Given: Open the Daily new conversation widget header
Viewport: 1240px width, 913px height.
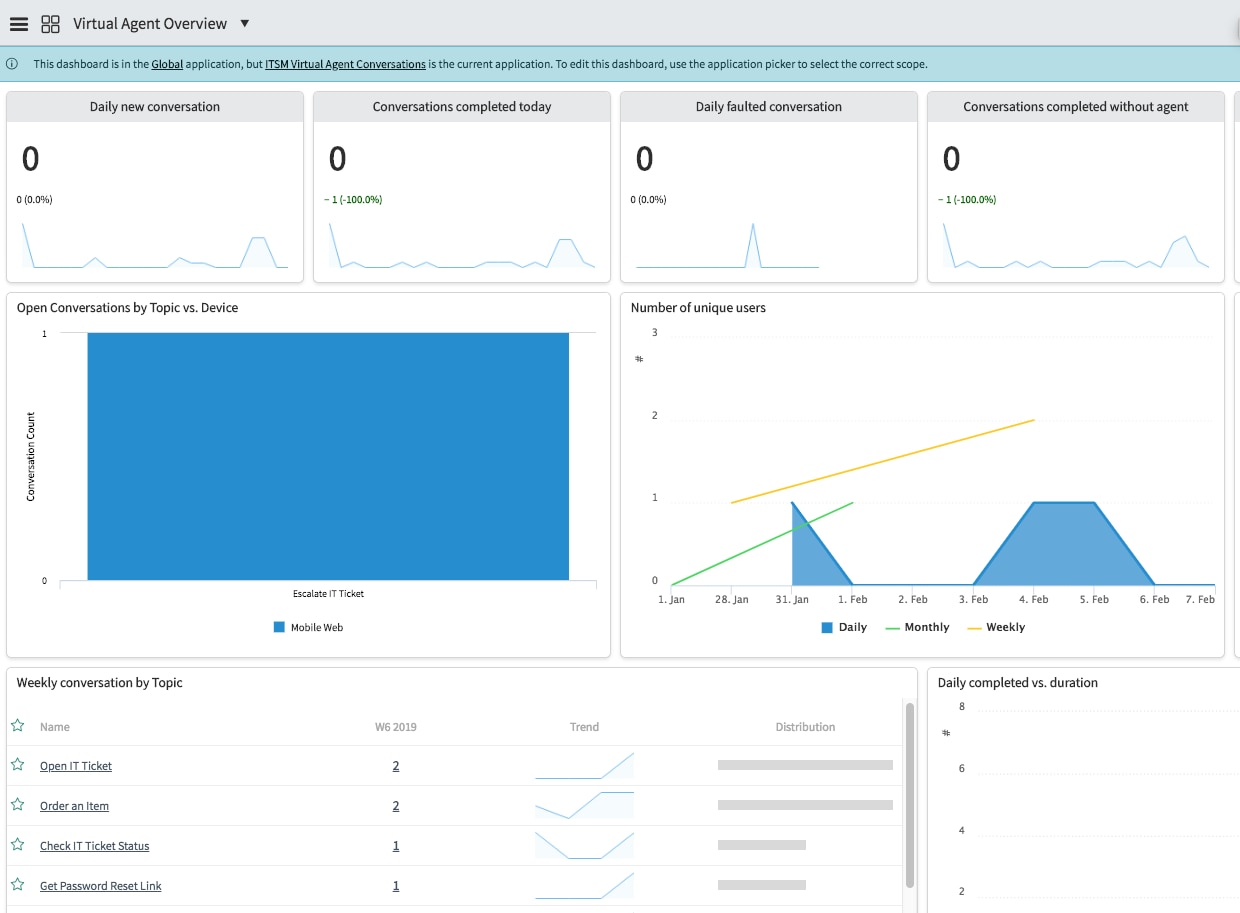Looking at the screenshot, I should tap(155, 107).
